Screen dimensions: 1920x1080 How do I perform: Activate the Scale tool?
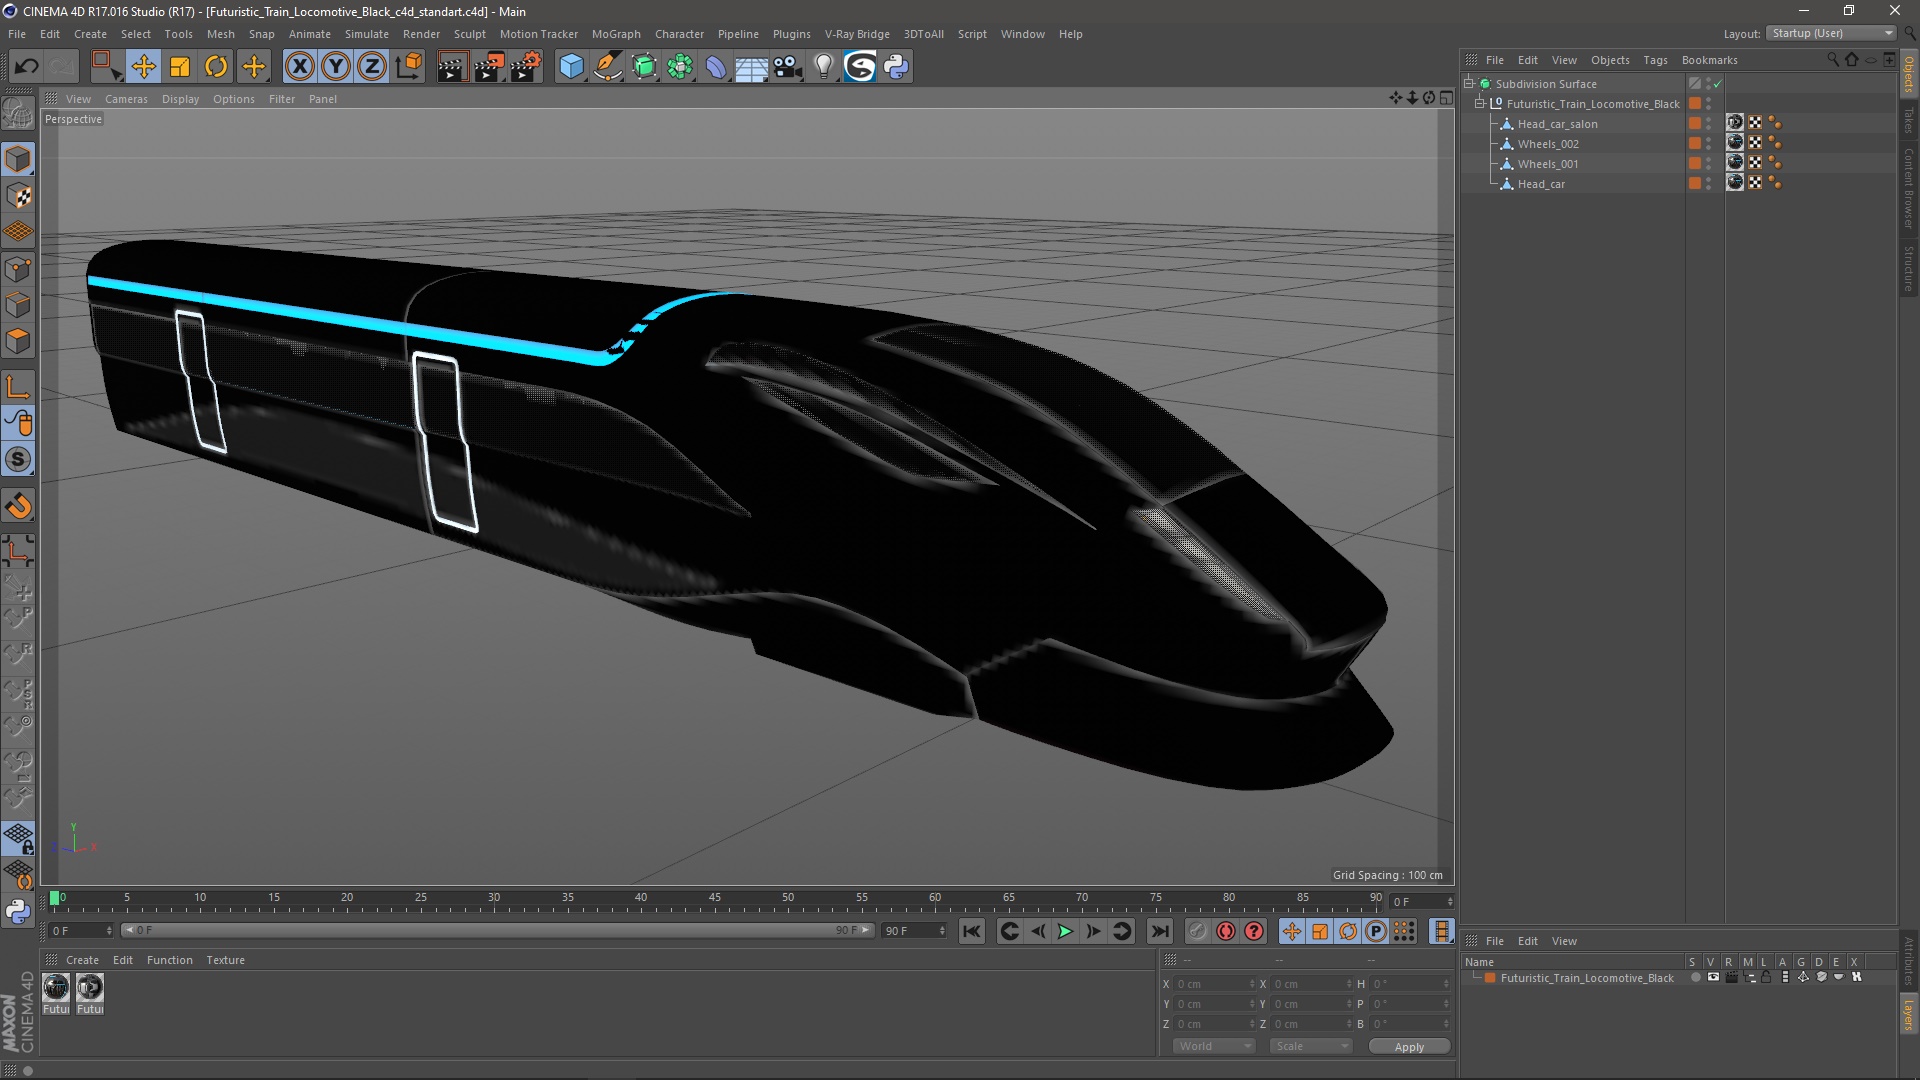click(180, 67)
